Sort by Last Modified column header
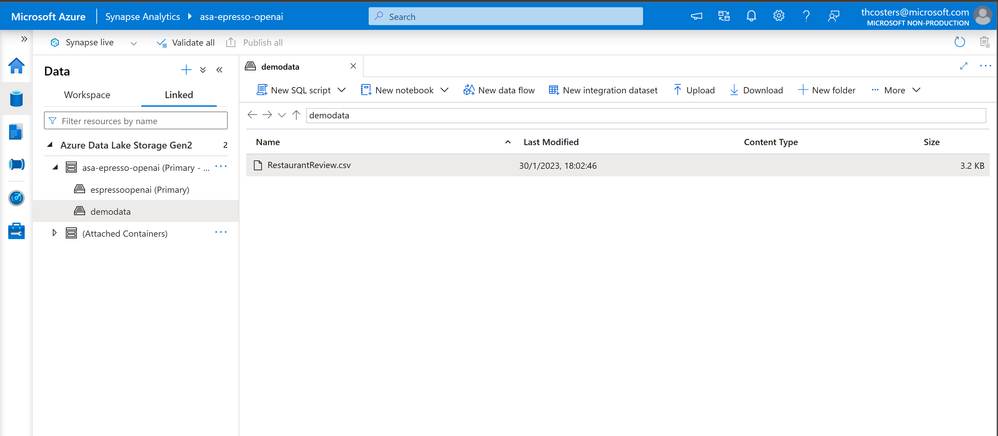This screenshot has height=436, width=998. tap(551, 142)
